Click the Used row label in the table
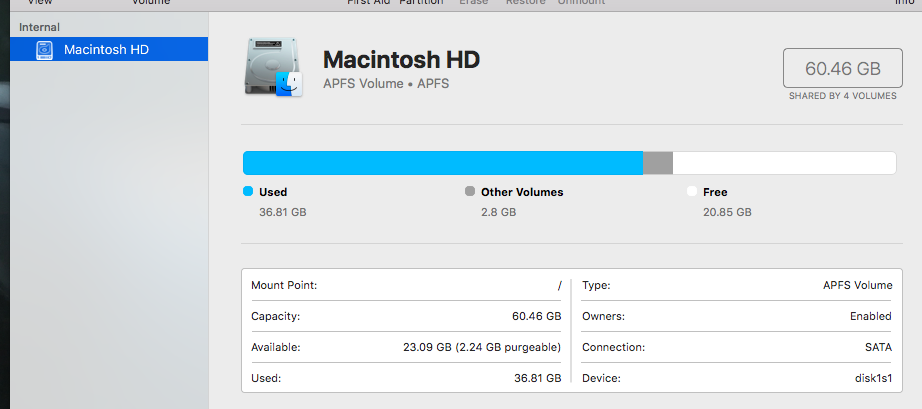Image resolution: width=922 pixels, height=409 pixels. 266,378
